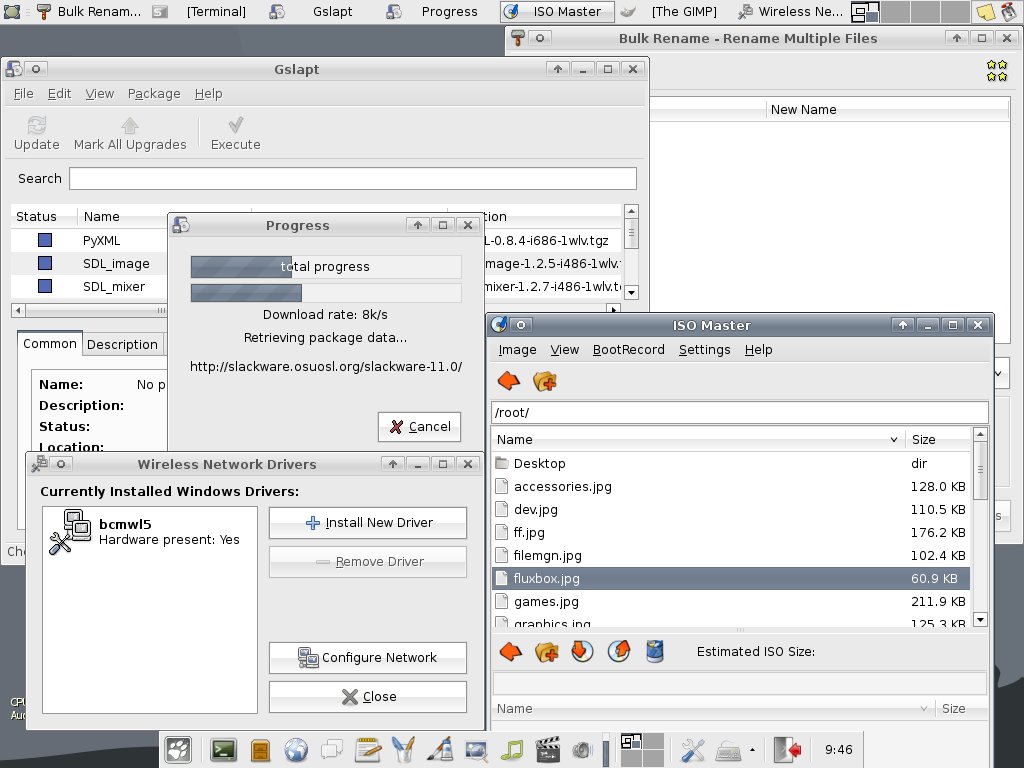Toggle PyXML package status box
Viewport: 1024px width, 768px height.
[45, 240]
